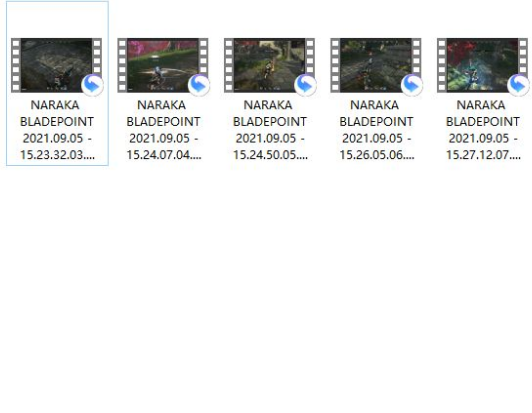Viewport: 532px width, 413px height.
Task: Click the file name ending 15.24.07.04
Action: [164, 130]
